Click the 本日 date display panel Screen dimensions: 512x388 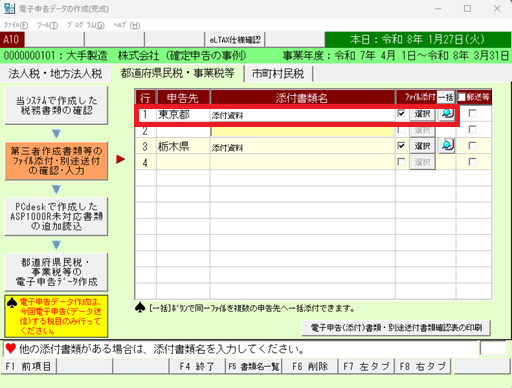coord(418,40)
